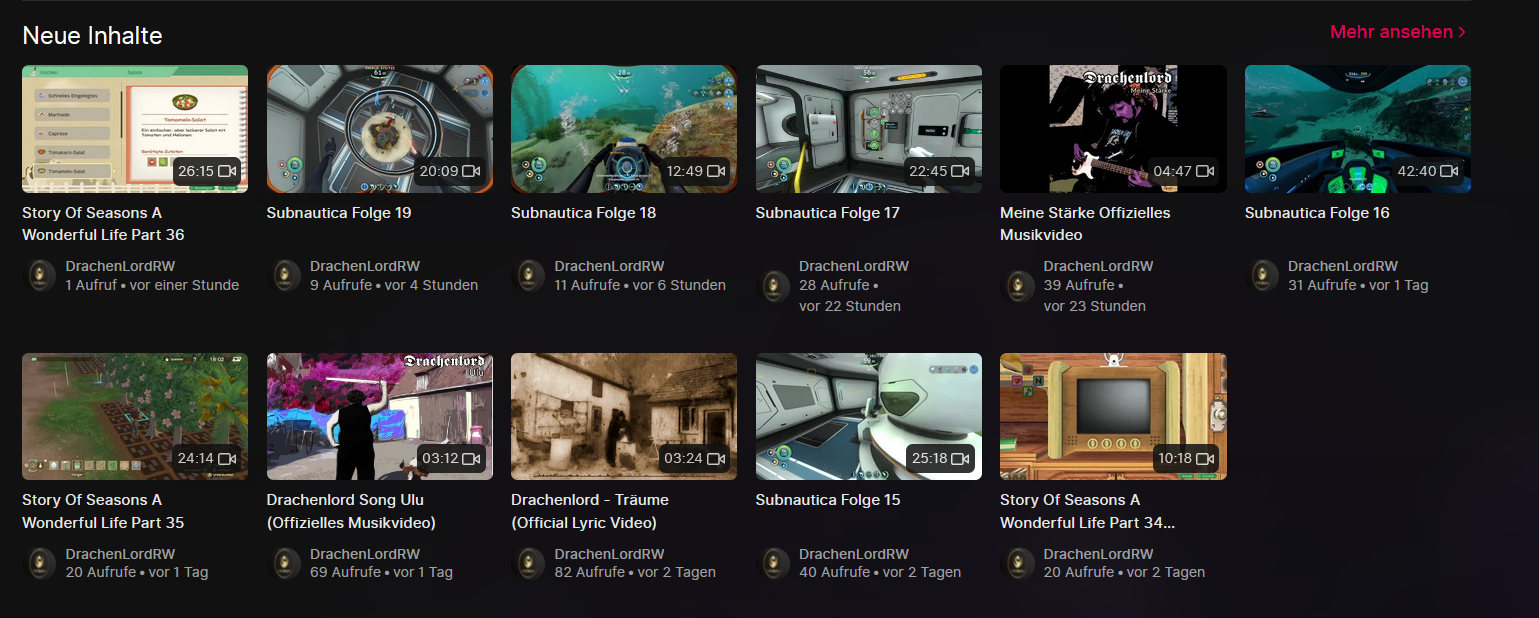
Task: Open the channel avatar below Subnautica Folge 17
Action: 775,287
